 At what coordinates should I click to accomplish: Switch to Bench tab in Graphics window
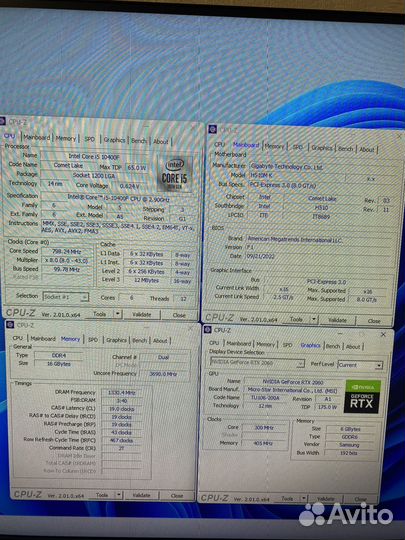coord(333,346)
